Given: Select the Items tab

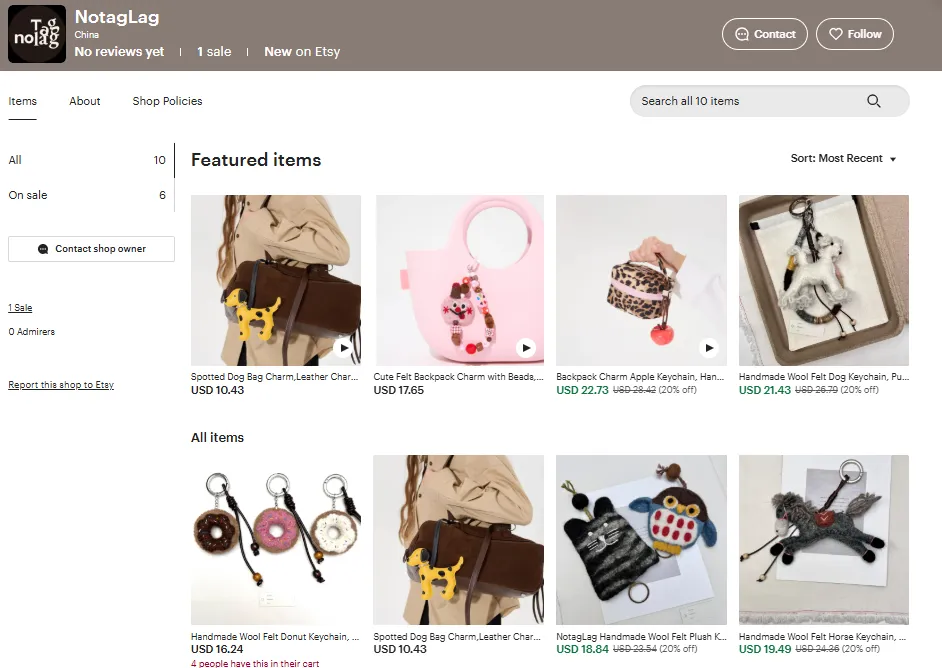Looking at the screenshot, I should click(x=23, y=101).
